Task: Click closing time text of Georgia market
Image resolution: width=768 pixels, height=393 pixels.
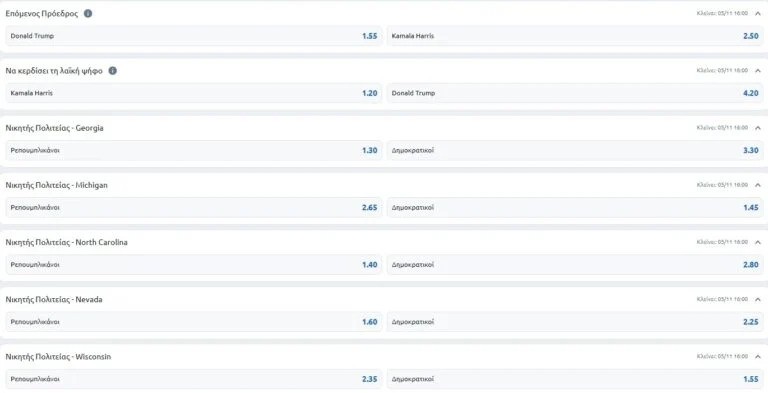Action: pyautogui.click(x=722, y=128)
